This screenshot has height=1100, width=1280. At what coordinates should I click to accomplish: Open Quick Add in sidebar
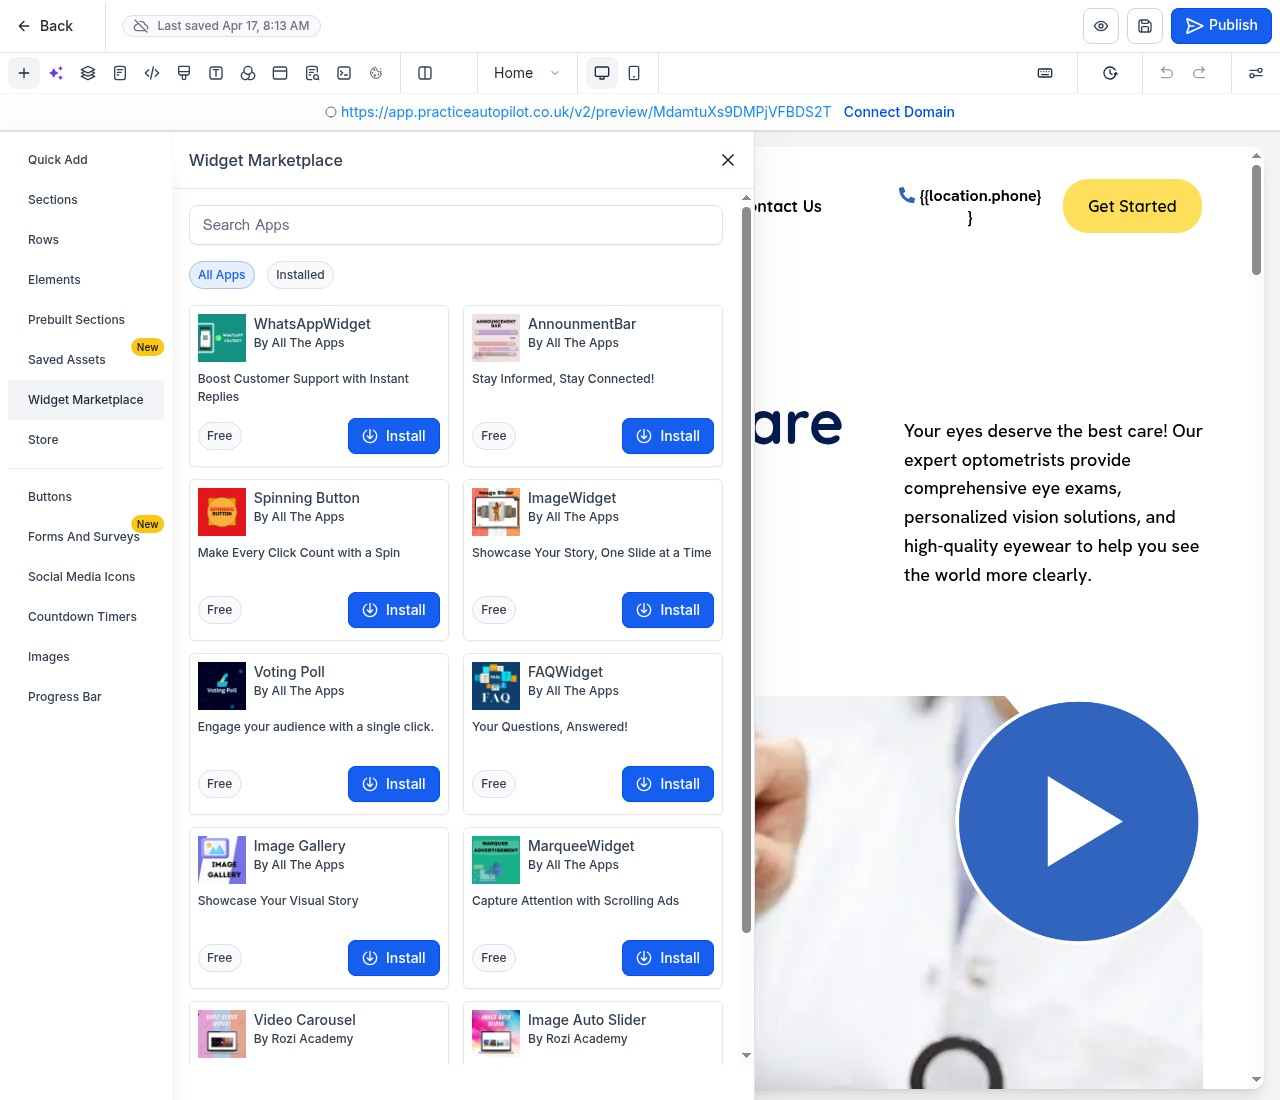point(86,160)
